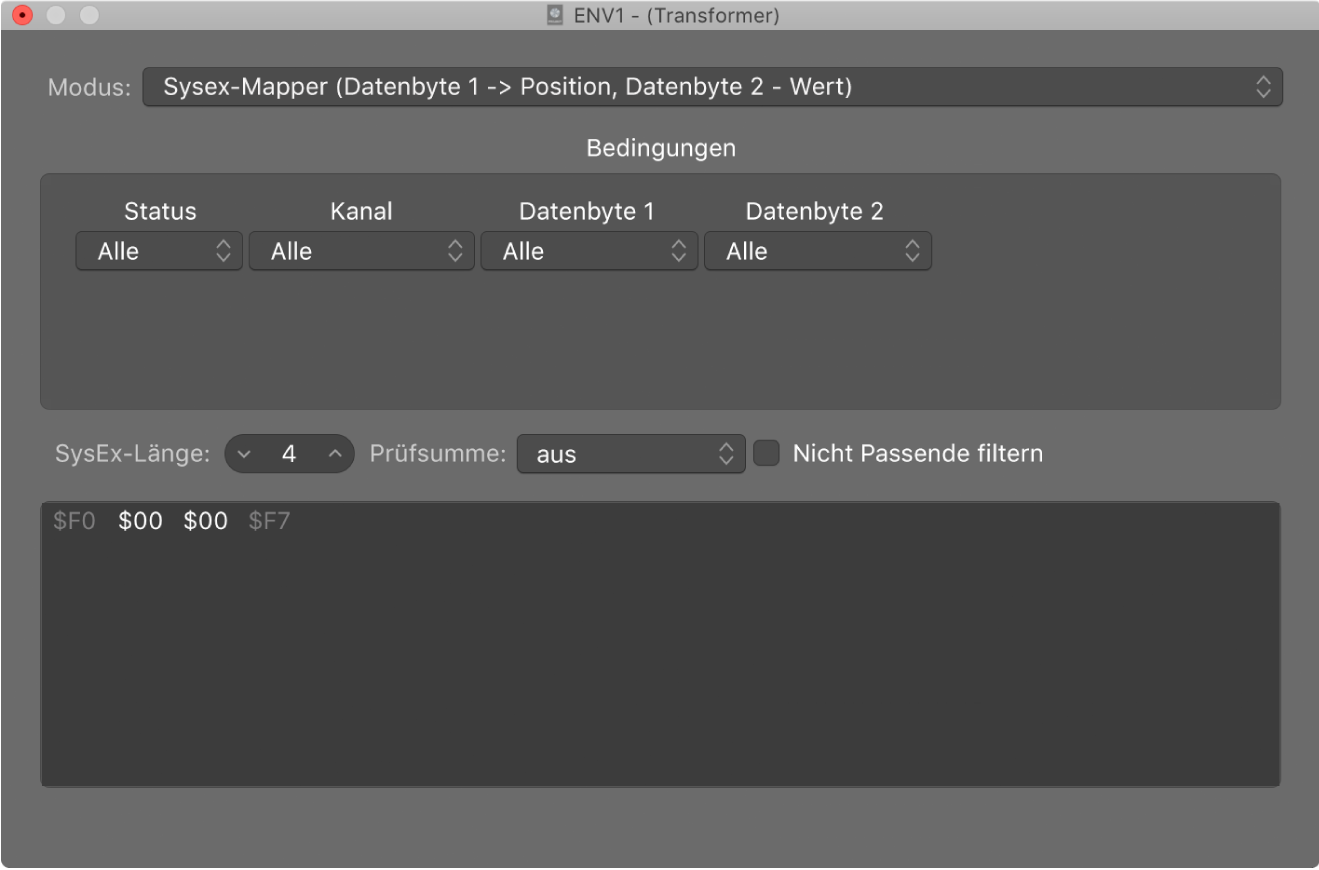Select the $F7 end byte

[x=269, y=520]
